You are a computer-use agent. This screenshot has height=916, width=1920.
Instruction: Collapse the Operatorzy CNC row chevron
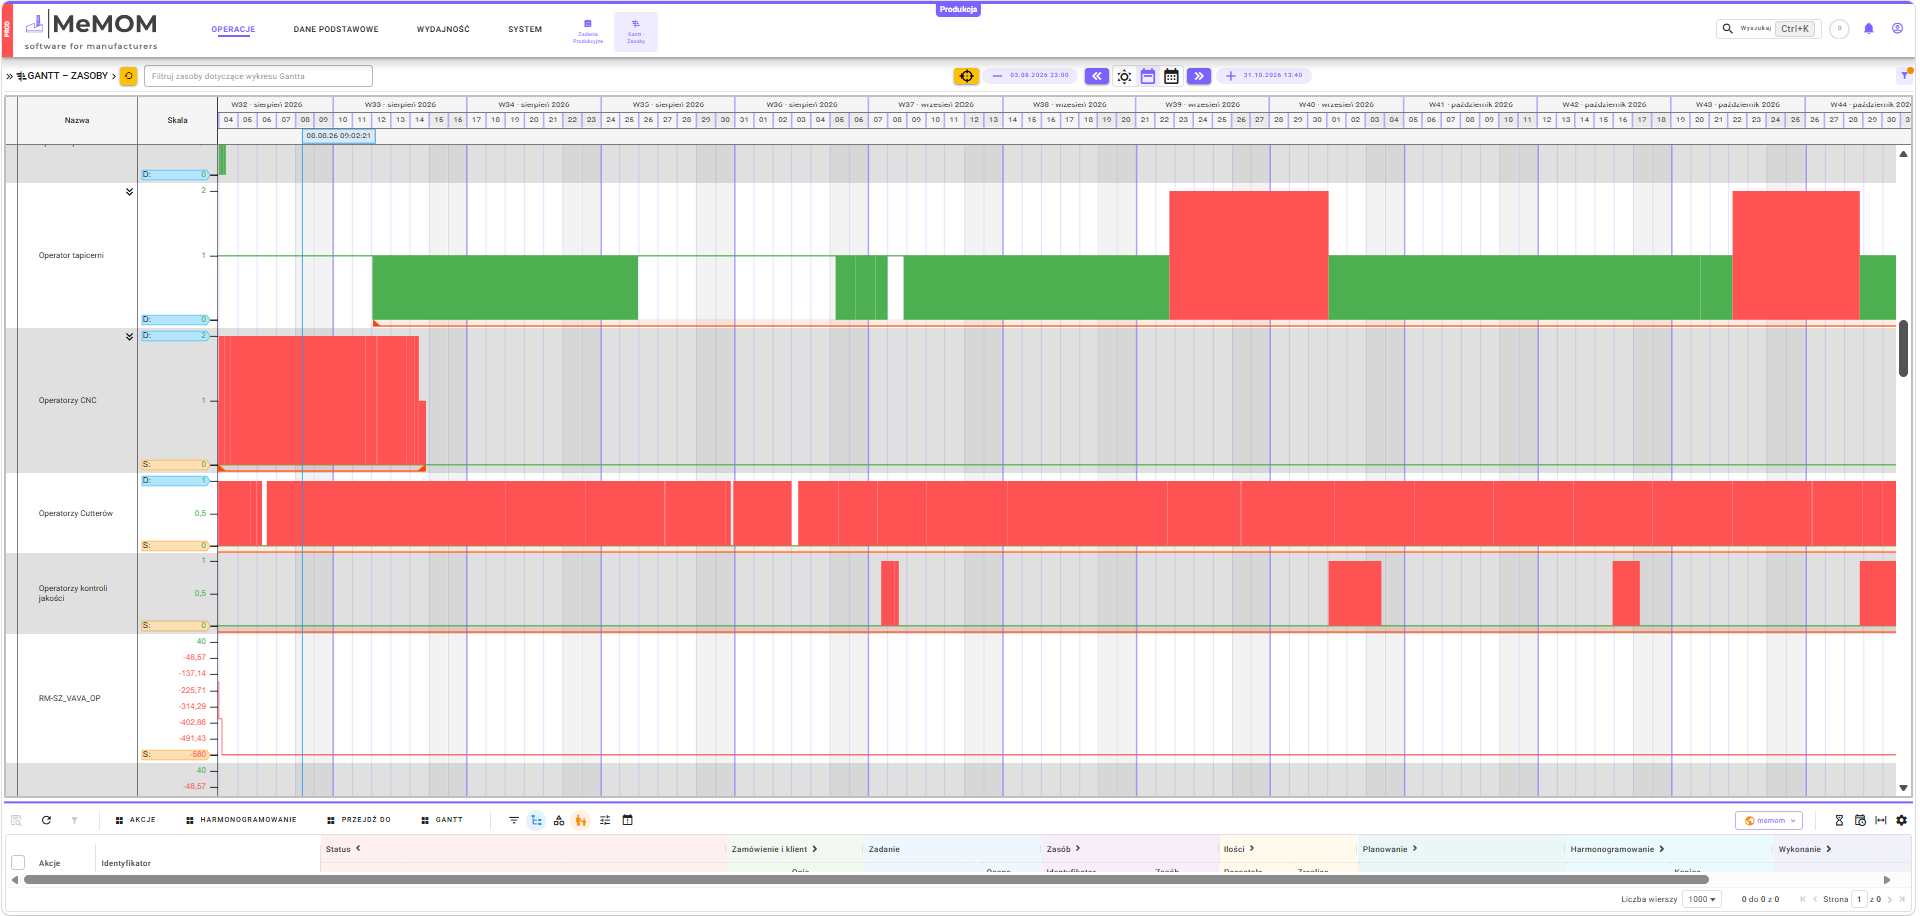[129, 337]
